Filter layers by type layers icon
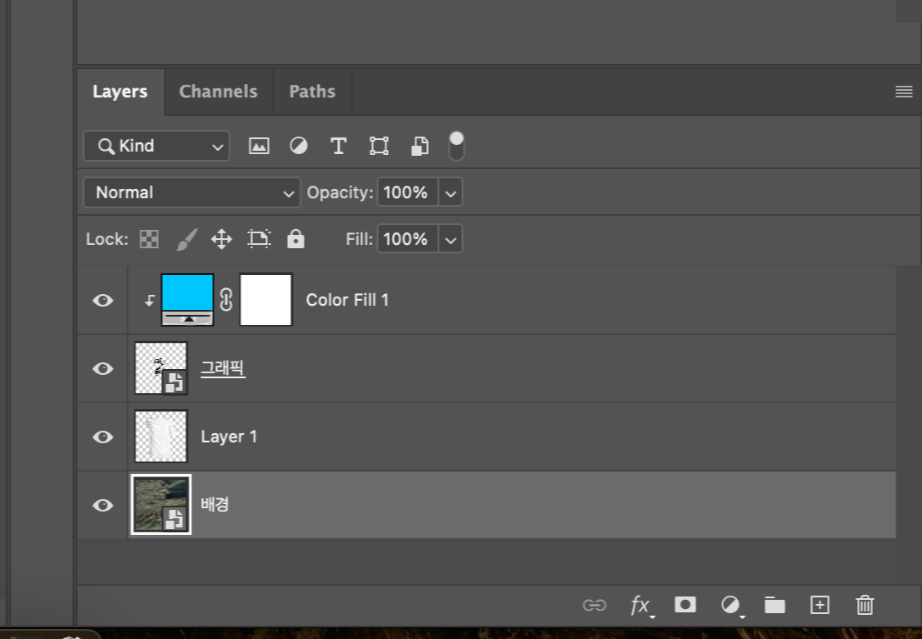Image resolution: width=922 pixels, height=639 pixels. [x=339, y=146]
